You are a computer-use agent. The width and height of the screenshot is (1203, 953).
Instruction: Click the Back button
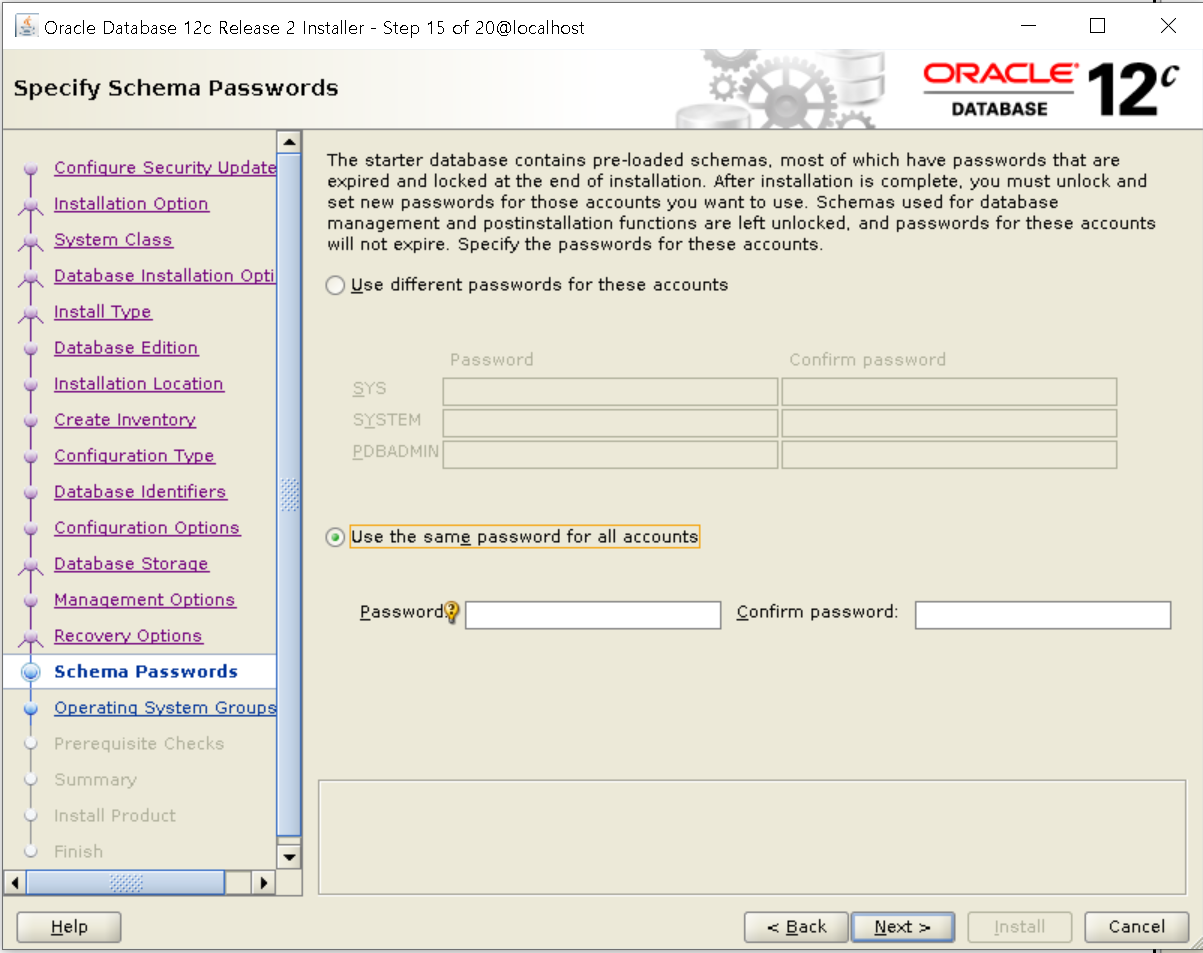click(796, 928)
